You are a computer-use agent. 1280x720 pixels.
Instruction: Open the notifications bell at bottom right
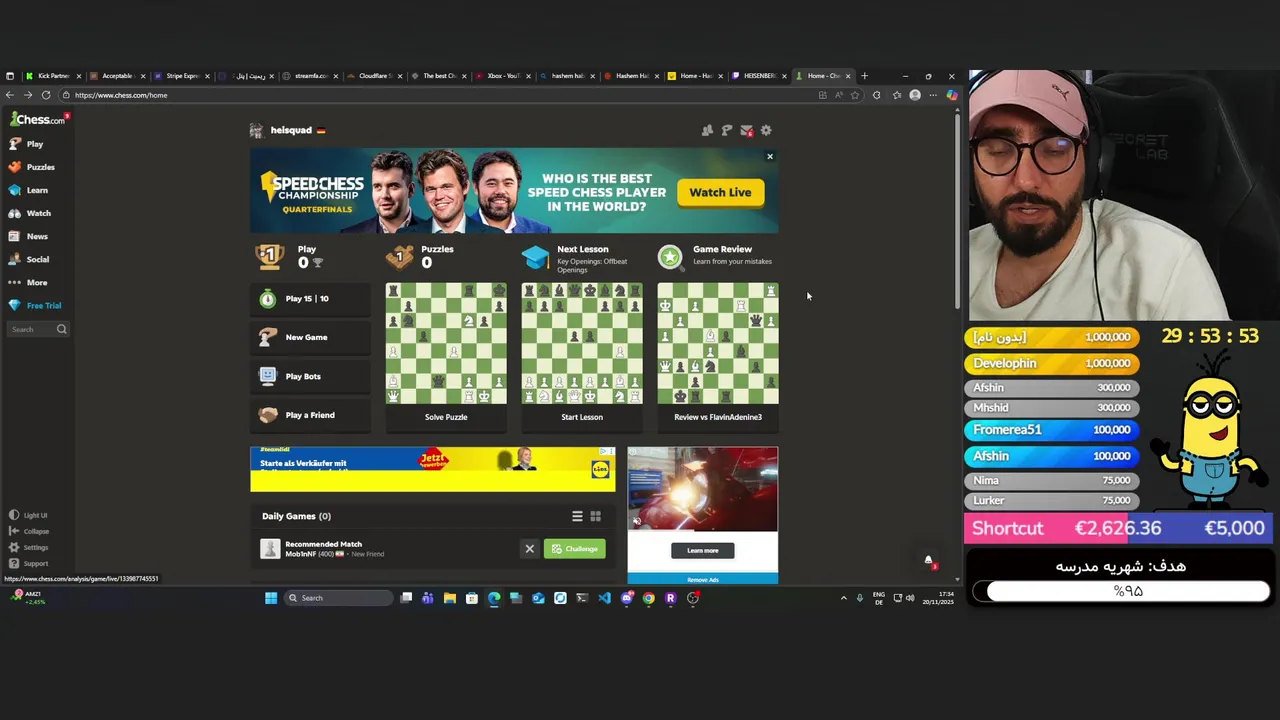pos(928,561)
